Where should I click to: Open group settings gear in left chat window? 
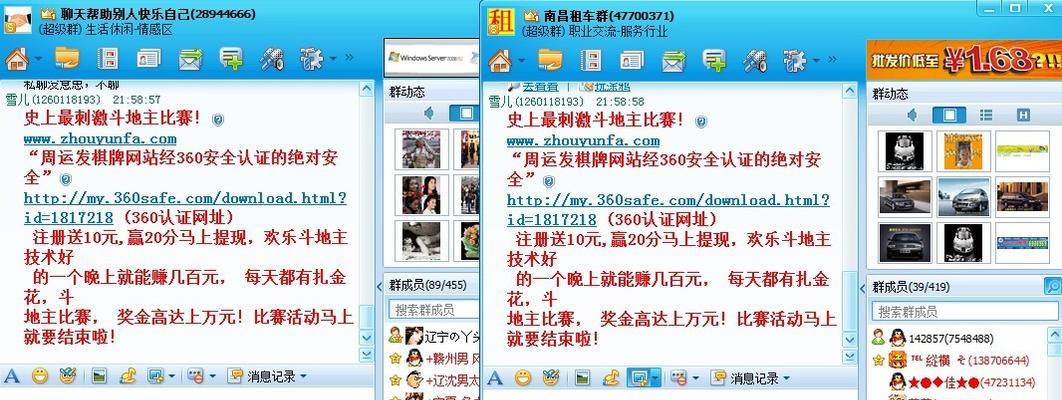point(312,59)
